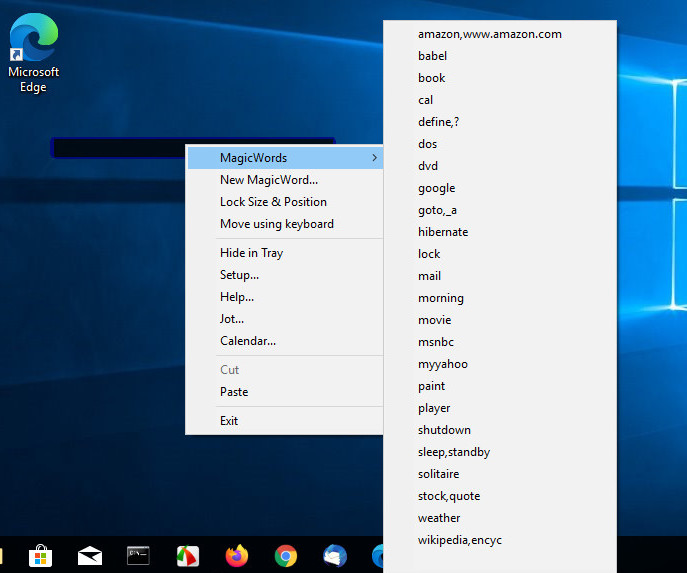Select the amazon,www.amazon.com magic word
Image resolution: width=687 pixels, height=573 pixels.
pyautogui.click(x=500, y=34)
